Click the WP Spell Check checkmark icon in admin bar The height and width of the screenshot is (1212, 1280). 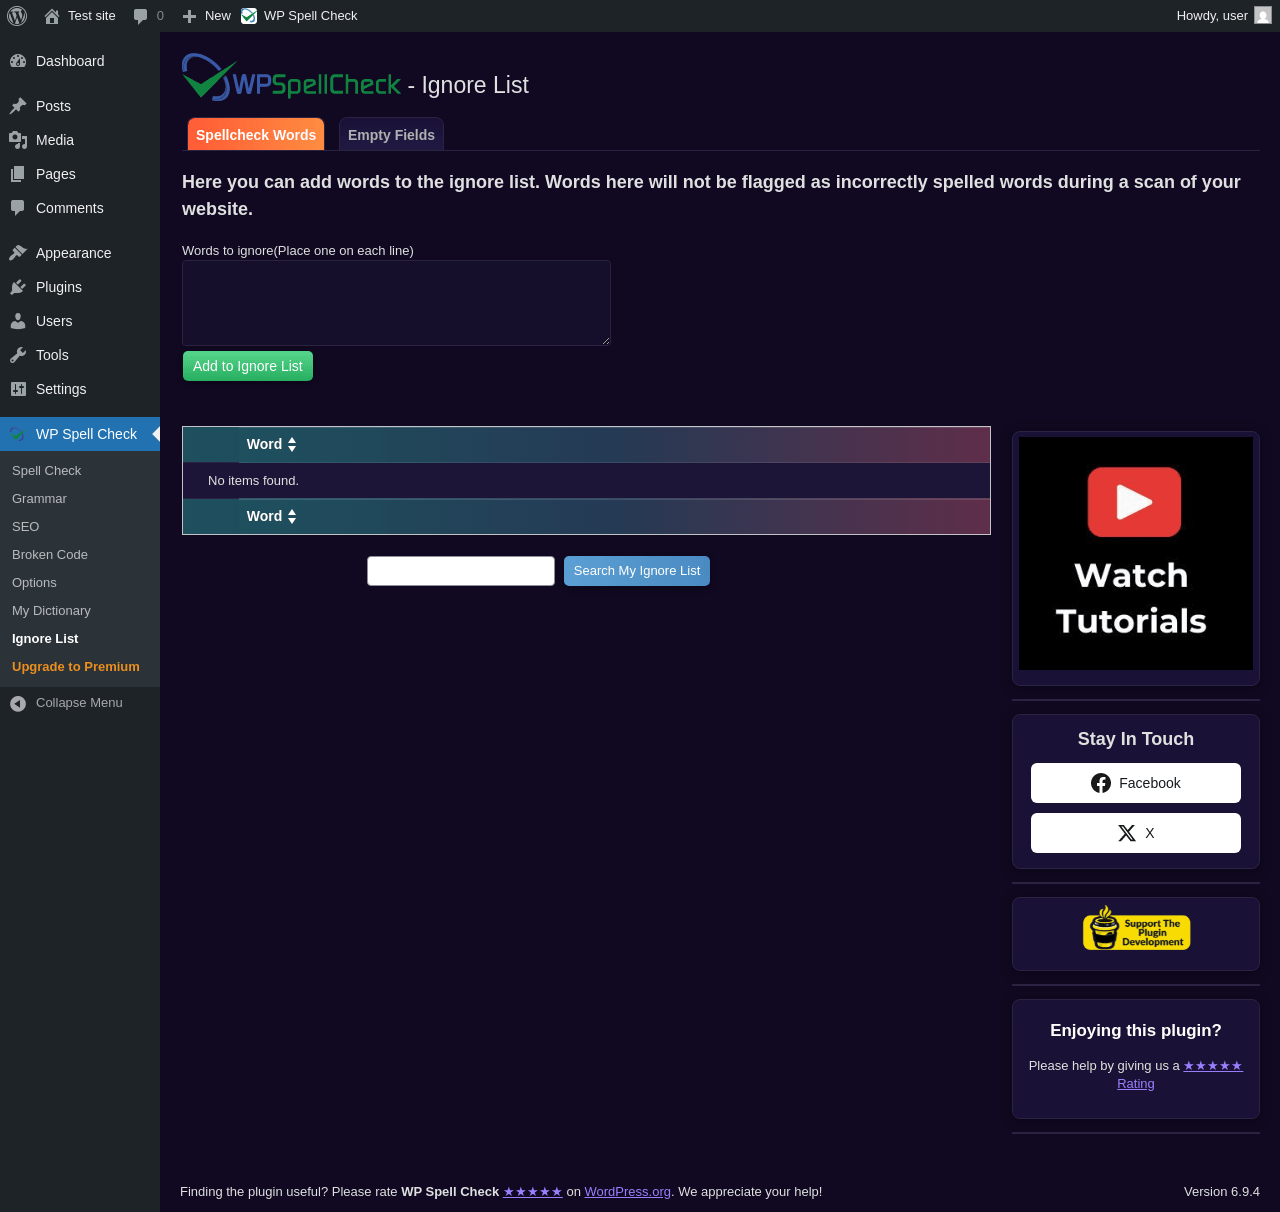249,16
